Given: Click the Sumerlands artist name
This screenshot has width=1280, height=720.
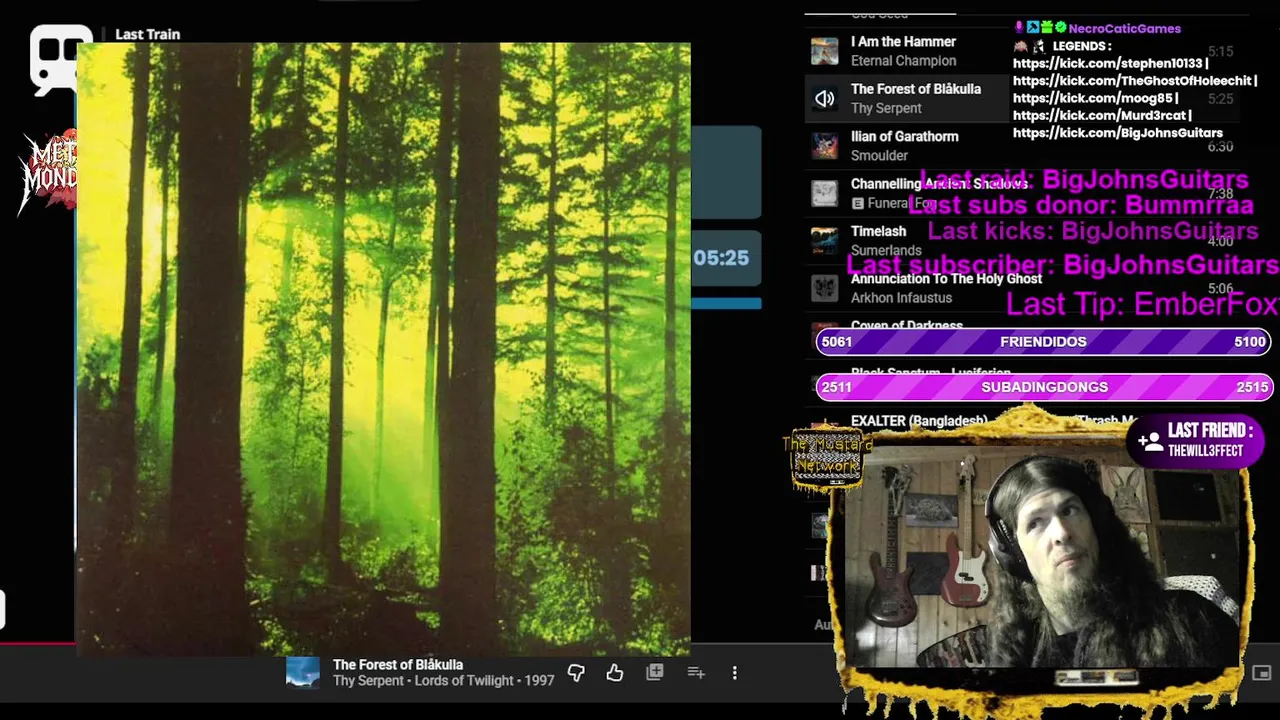Looking at the screenshot, I should (x=886, y=251).
